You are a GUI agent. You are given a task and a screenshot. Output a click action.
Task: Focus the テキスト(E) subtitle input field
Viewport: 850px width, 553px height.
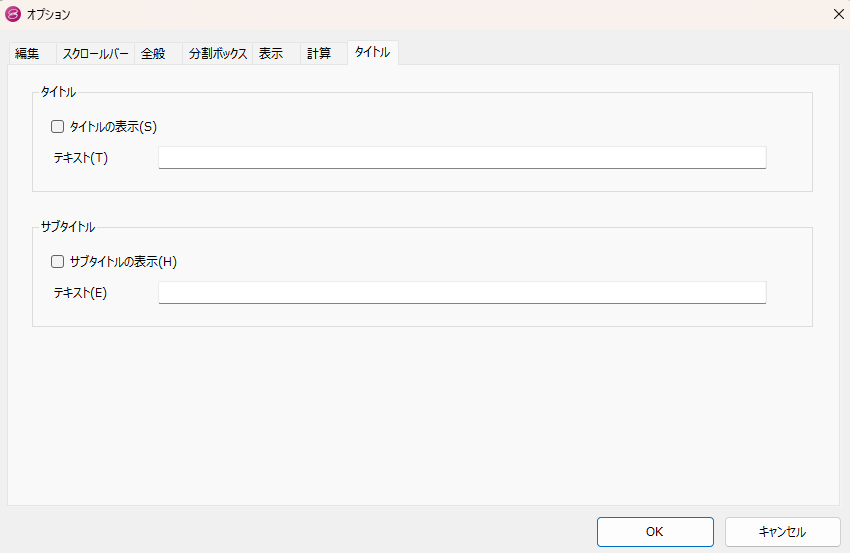pyautogui.click(x=462, y=293)
